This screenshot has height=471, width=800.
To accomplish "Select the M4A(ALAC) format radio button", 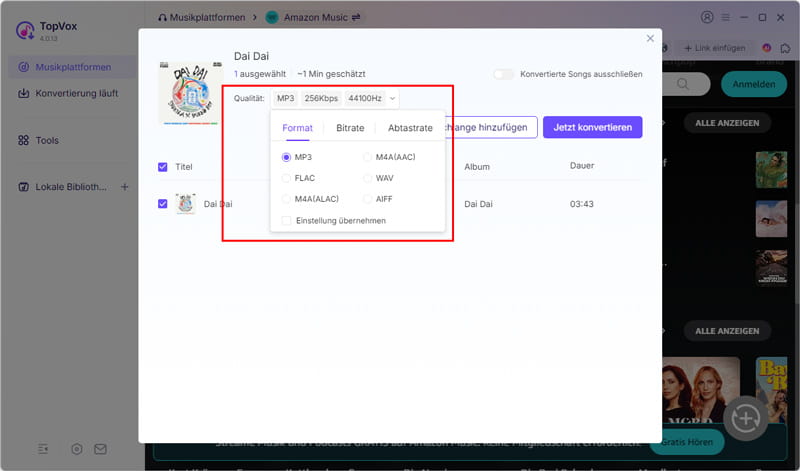I will coord(286,199).
